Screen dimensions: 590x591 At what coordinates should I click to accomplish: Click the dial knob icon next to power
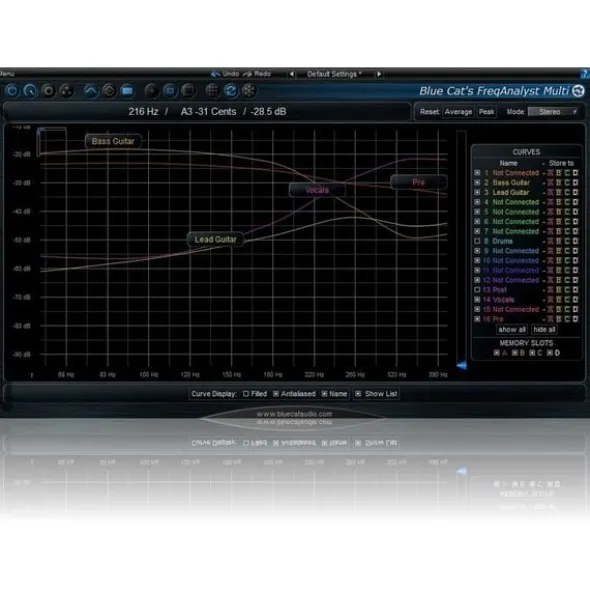point(30,91)
